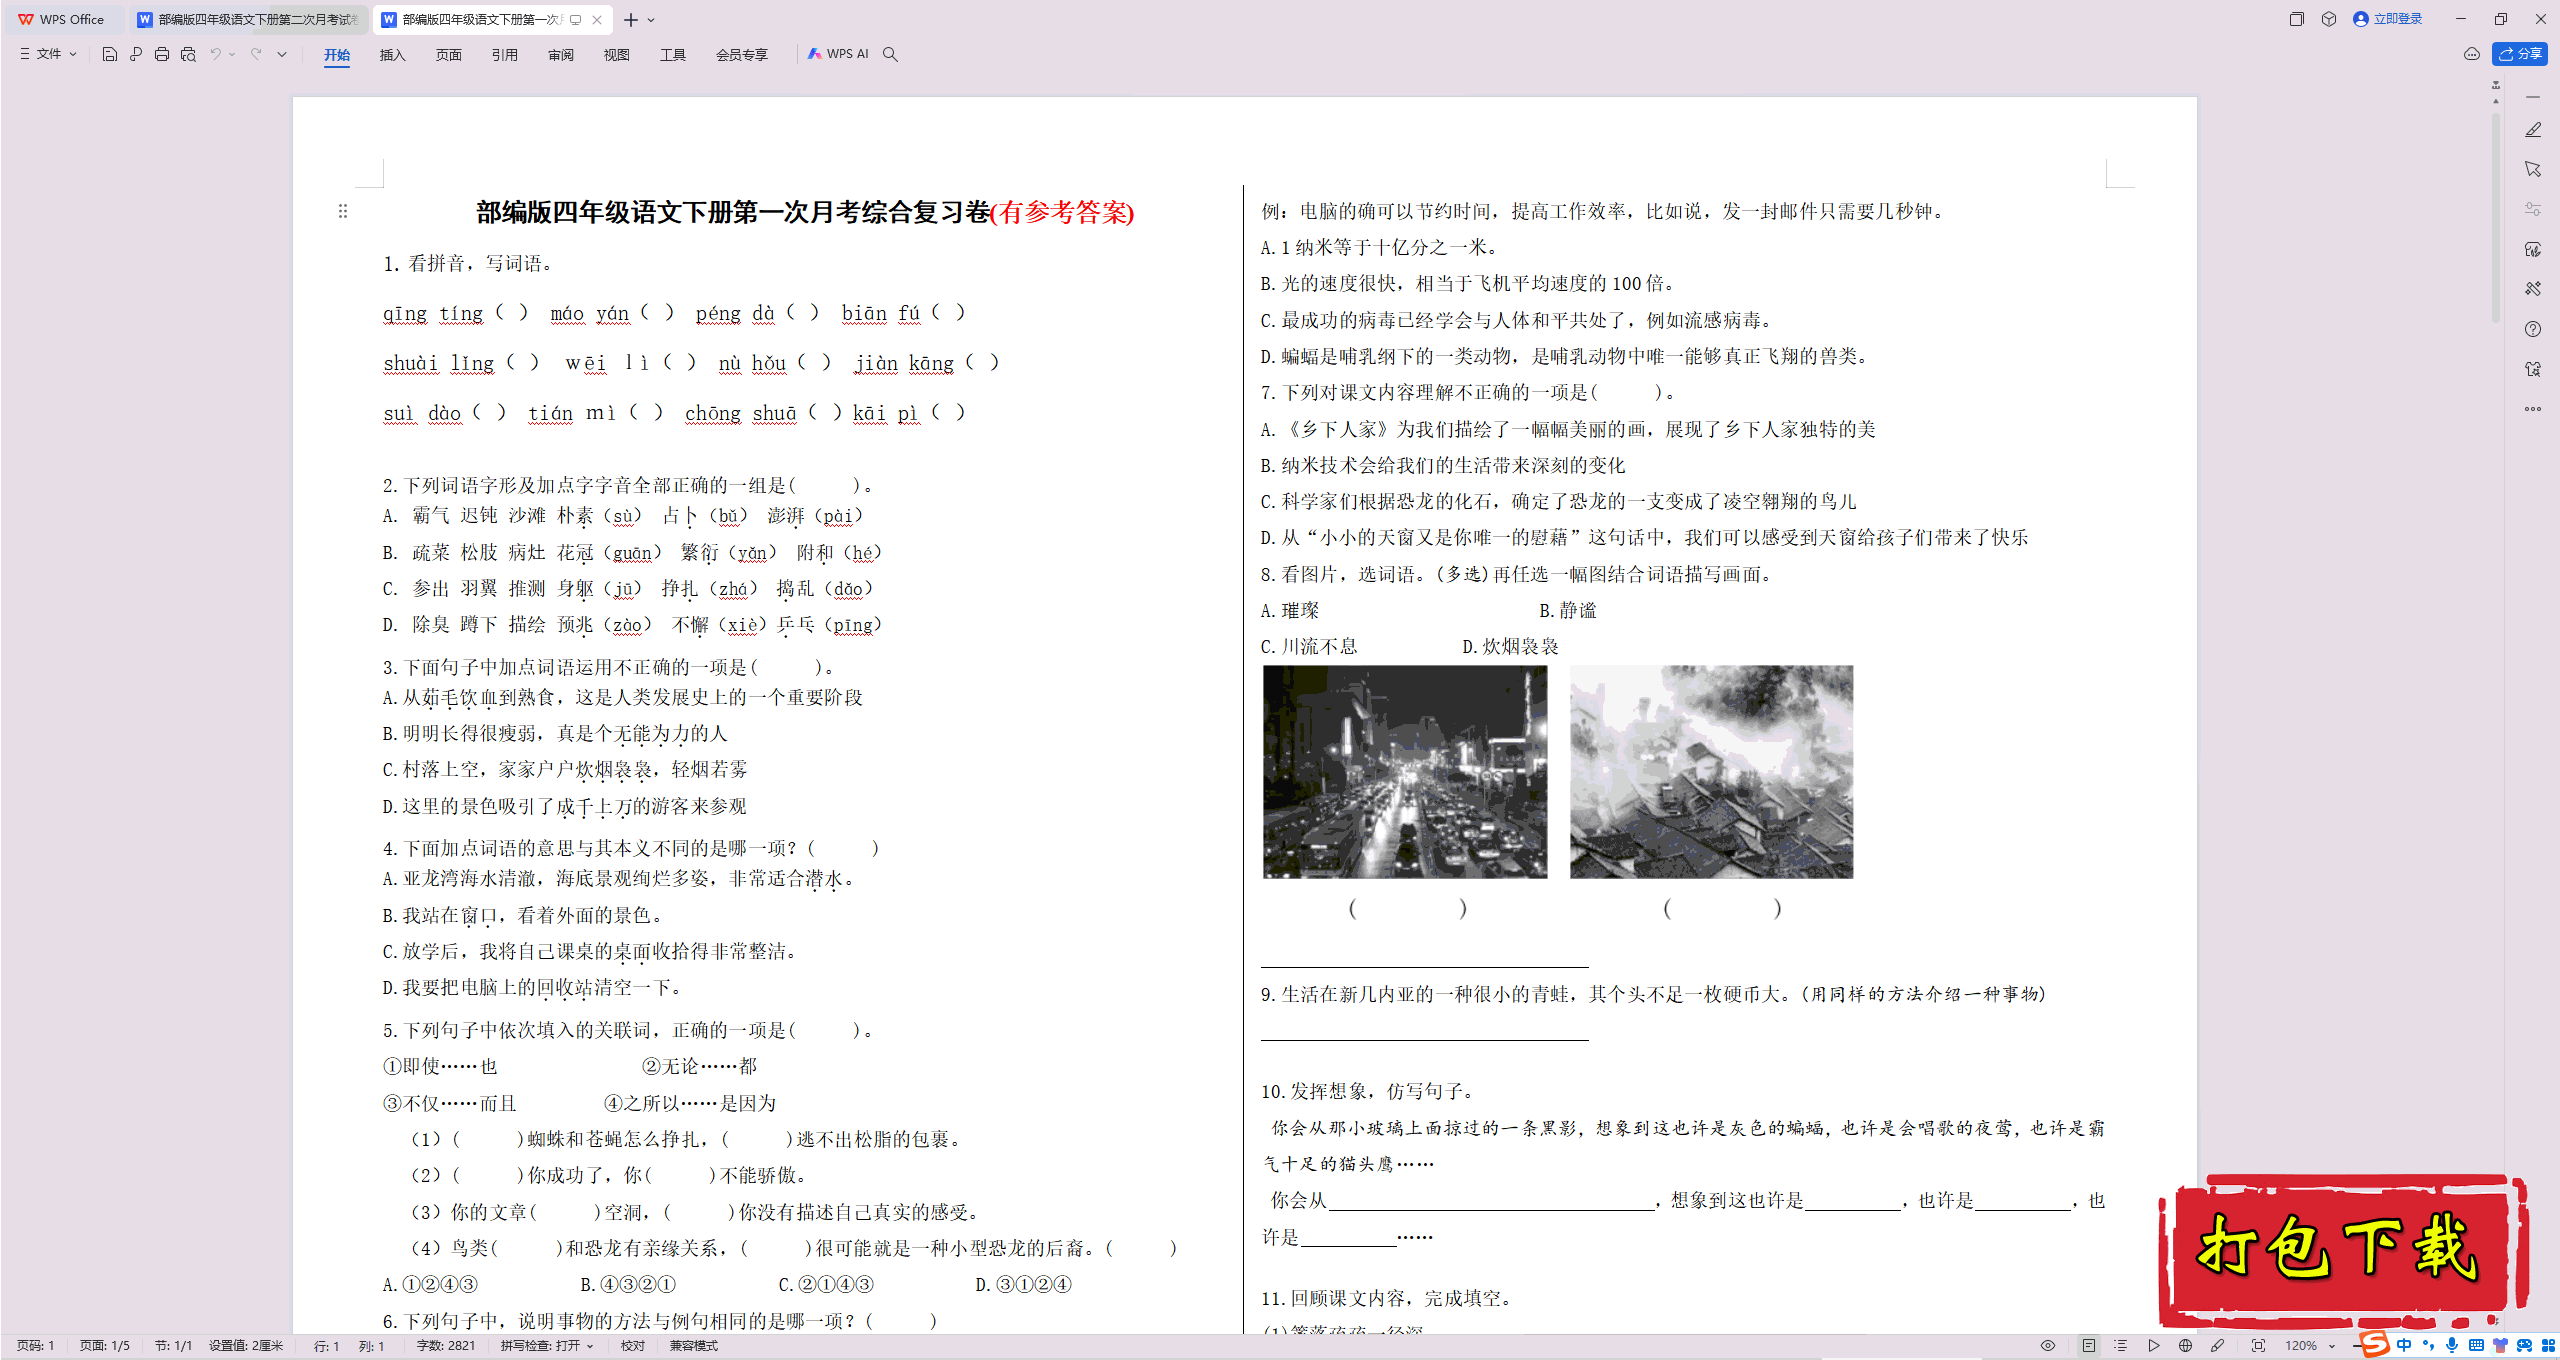Click the multi-window icon in title bar
Image resolution: width=2560 pixels, height=1360 pixels.
tap(2296, 19)
